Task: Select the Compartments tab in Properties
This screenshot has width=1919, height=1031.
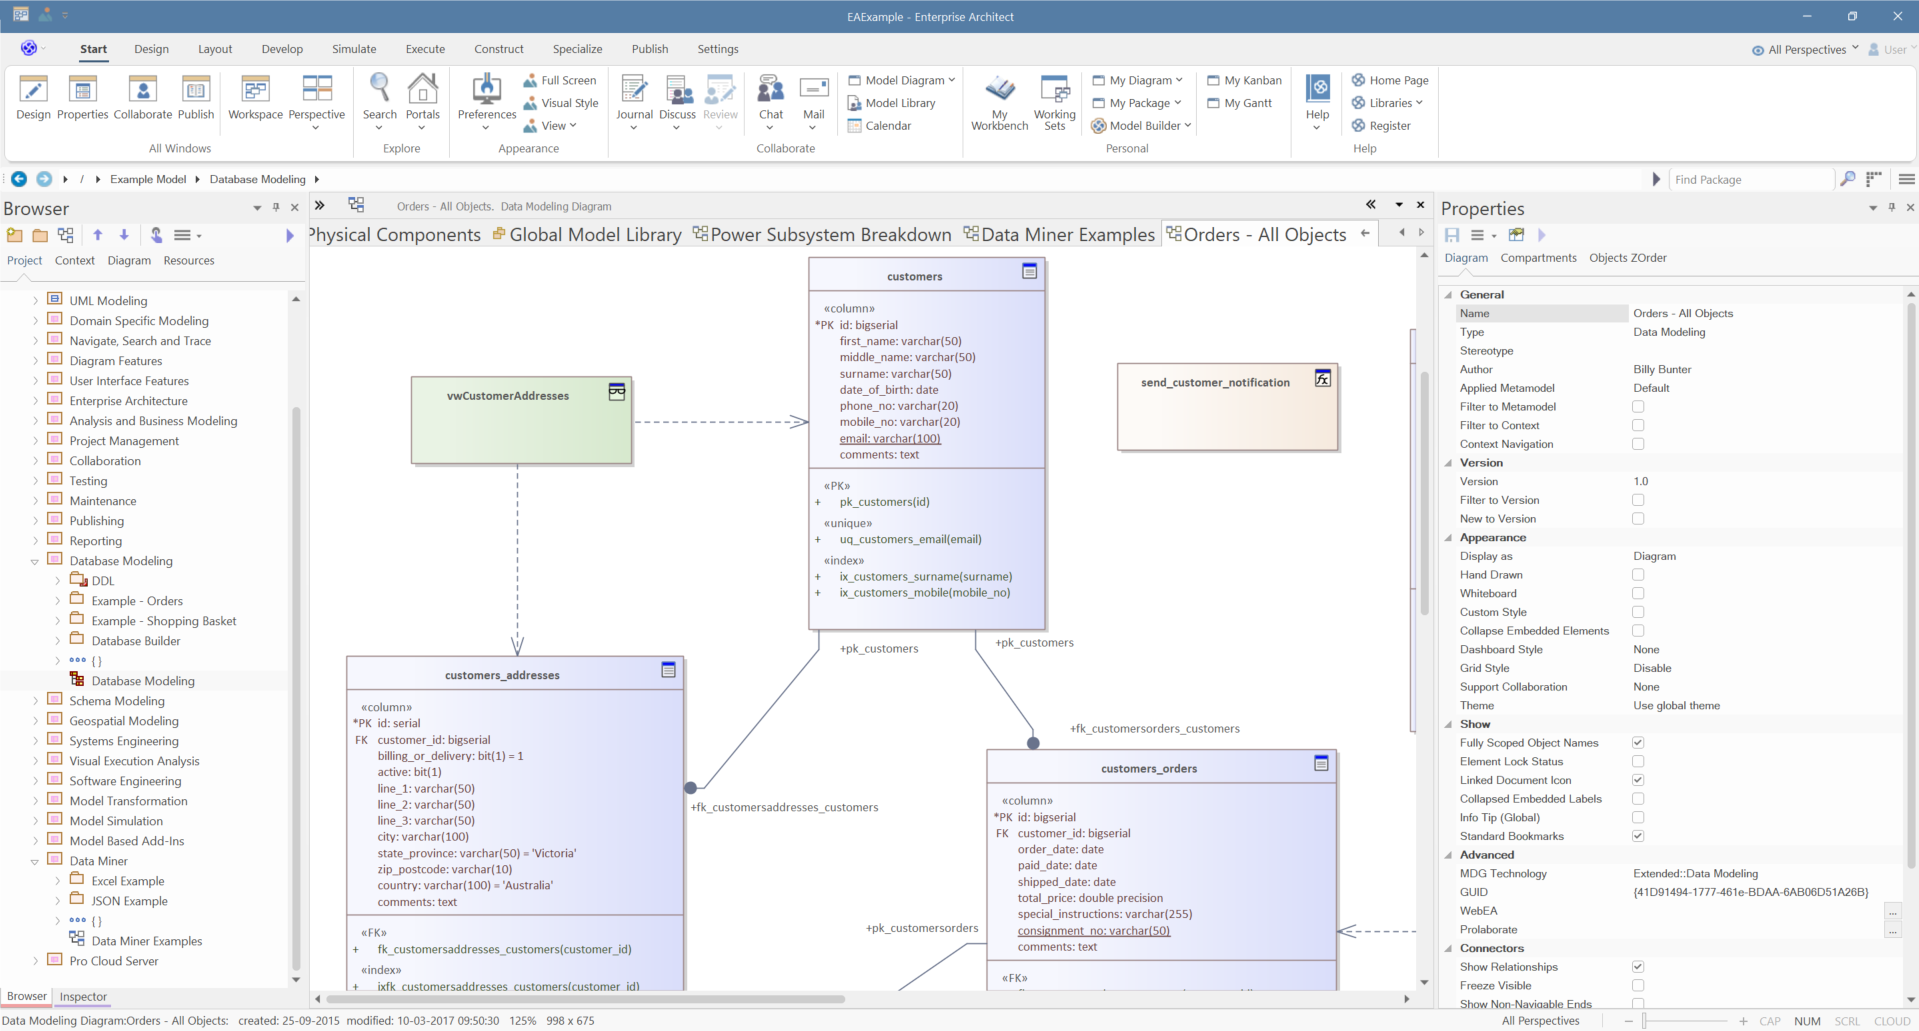Action: [x=1538, y=258]
